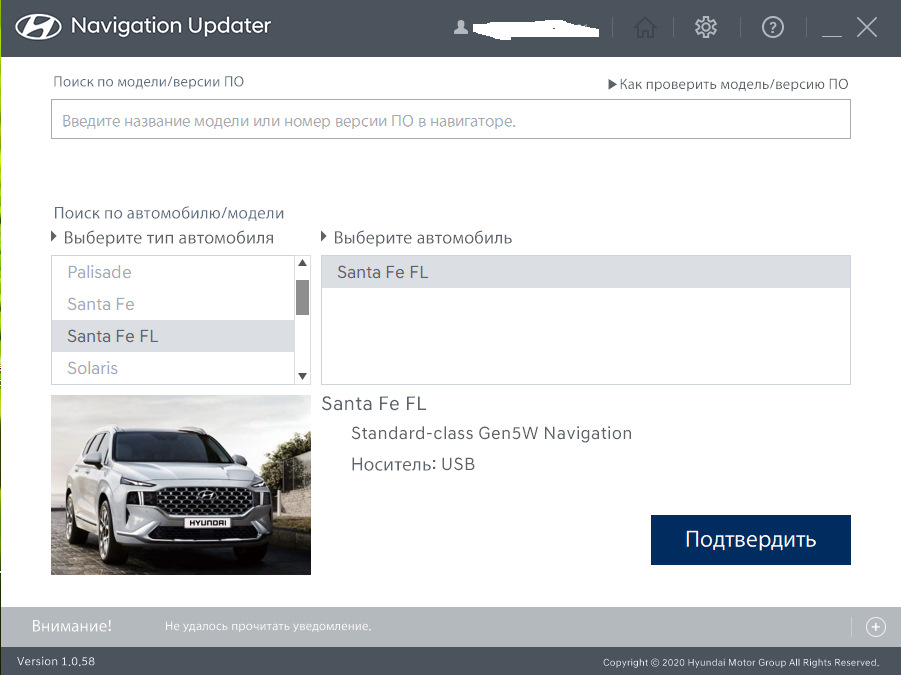Click the 'Поиск по автомобилю/модели' section title
The width and height of the screenshot is (901, 675).
[x=169, y=213]
